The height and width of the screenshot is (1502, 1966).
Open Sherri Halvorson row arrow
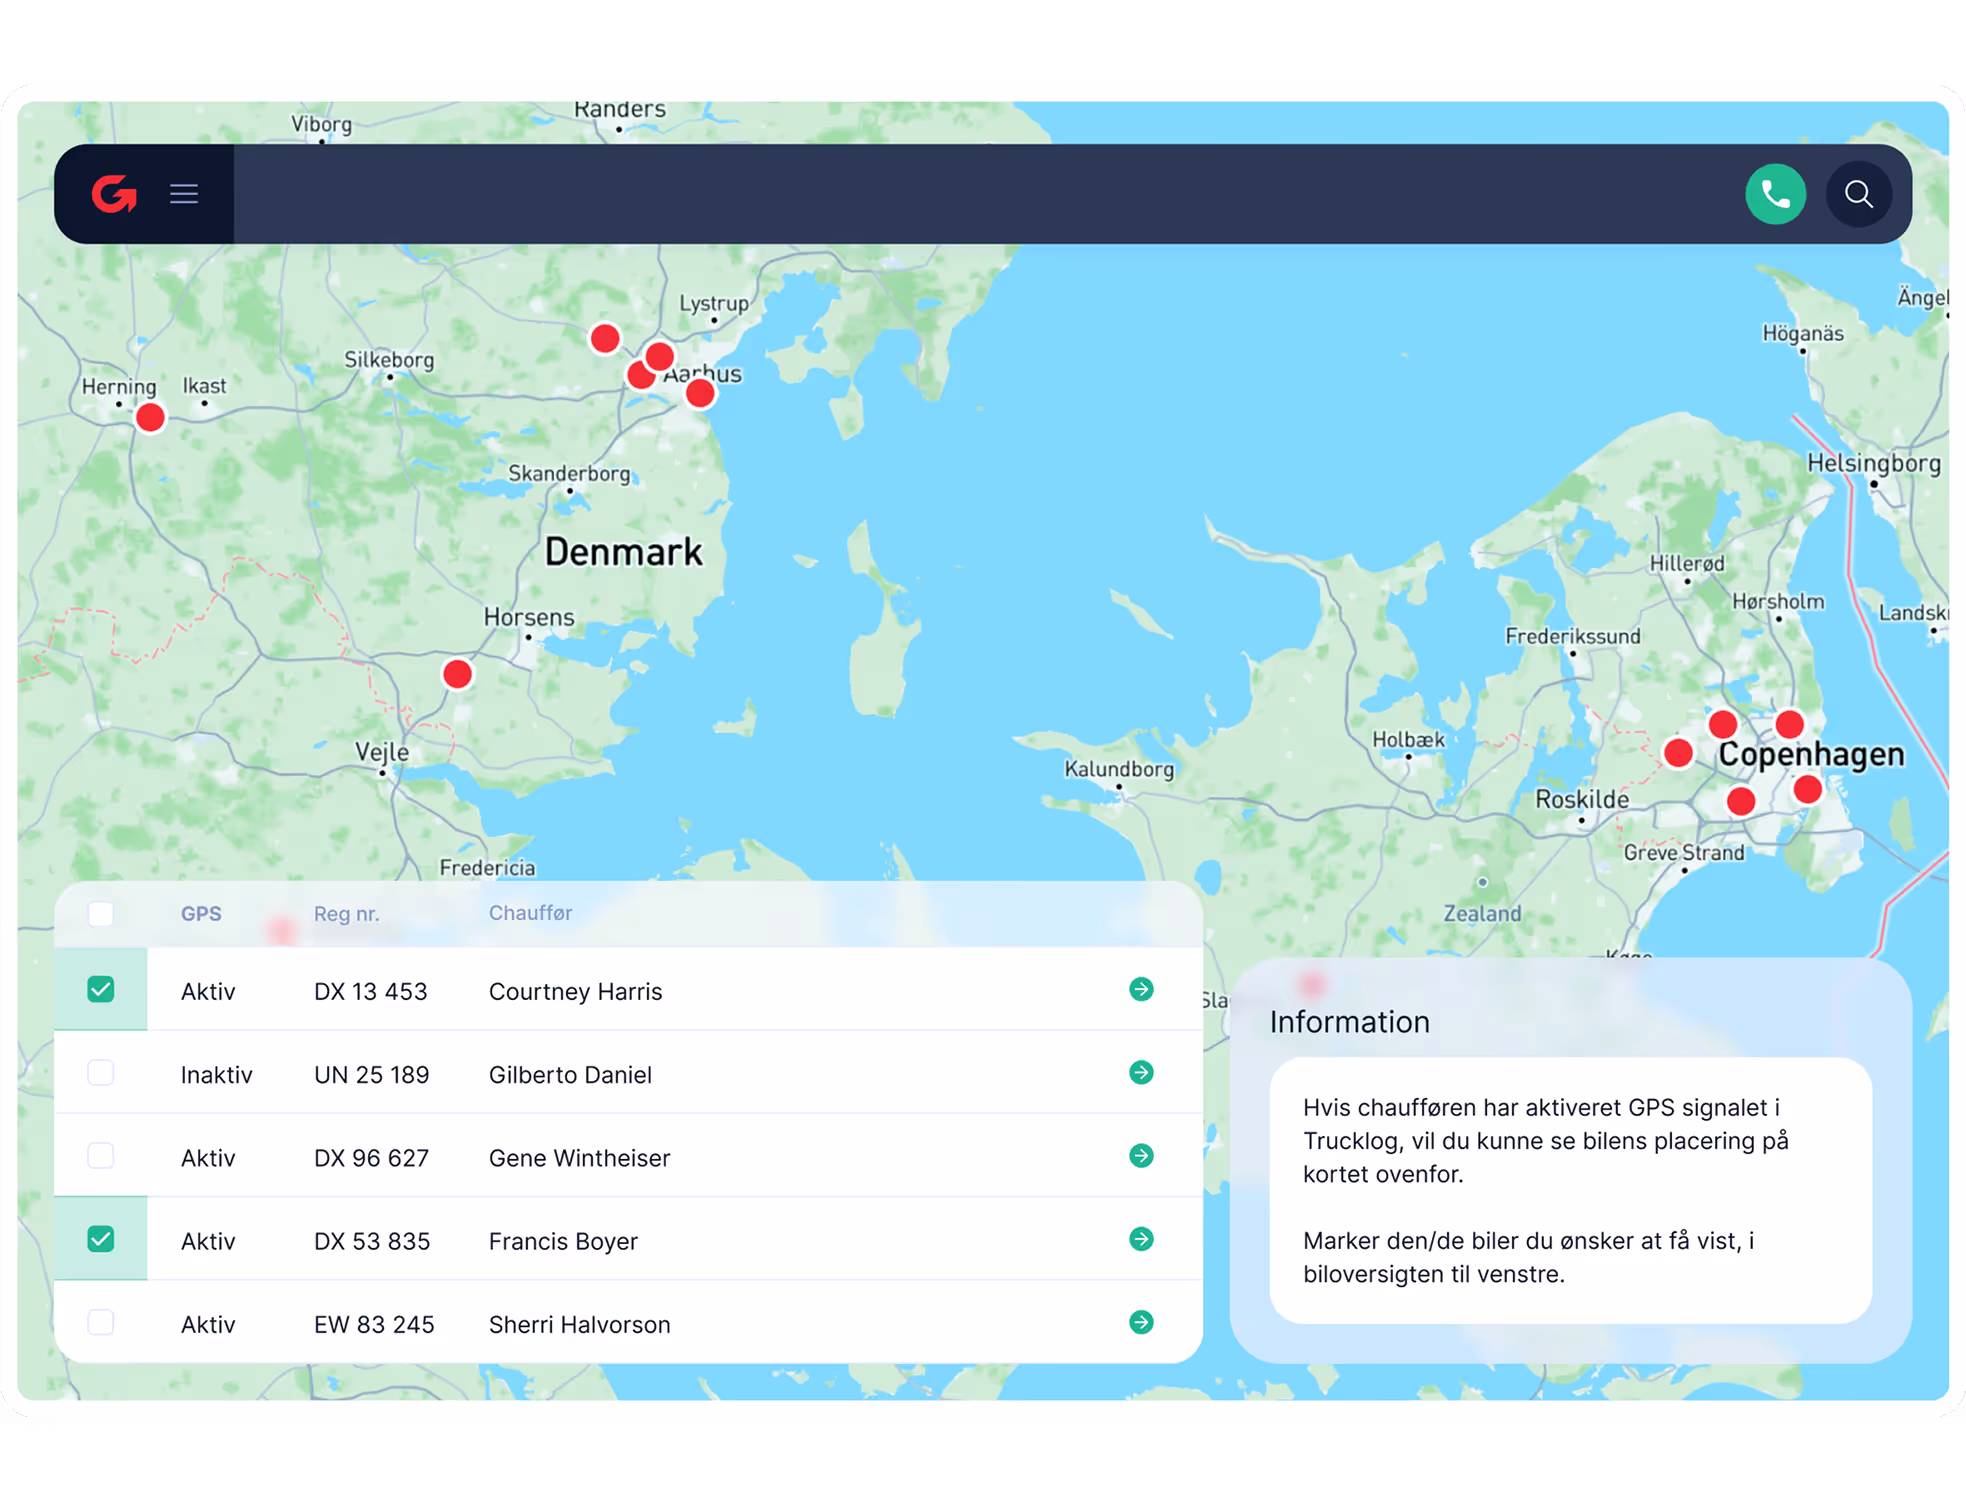point(1141,1323)
